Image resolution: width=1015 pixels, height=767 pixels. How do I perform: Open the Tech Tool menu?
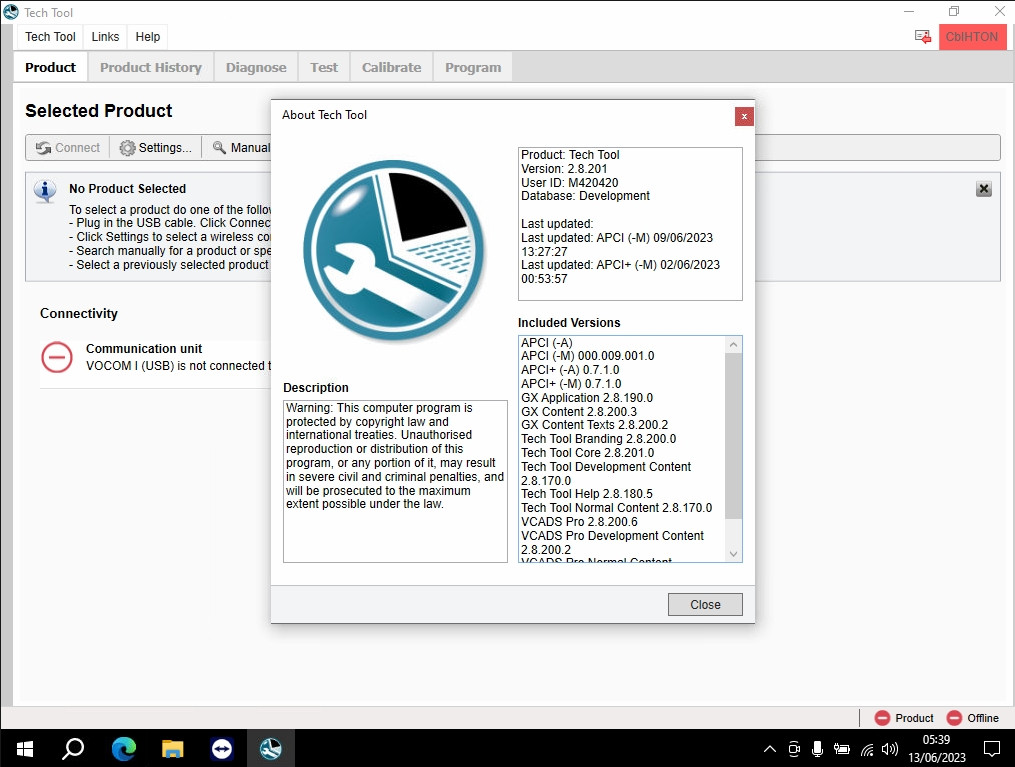click(x=50, y=37)
